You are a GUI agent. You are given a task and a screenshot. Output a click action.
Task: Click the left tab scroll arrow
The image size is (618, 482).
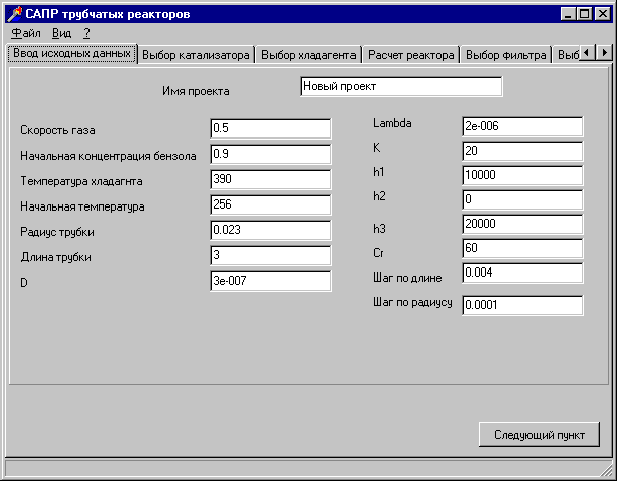point(587,52)
